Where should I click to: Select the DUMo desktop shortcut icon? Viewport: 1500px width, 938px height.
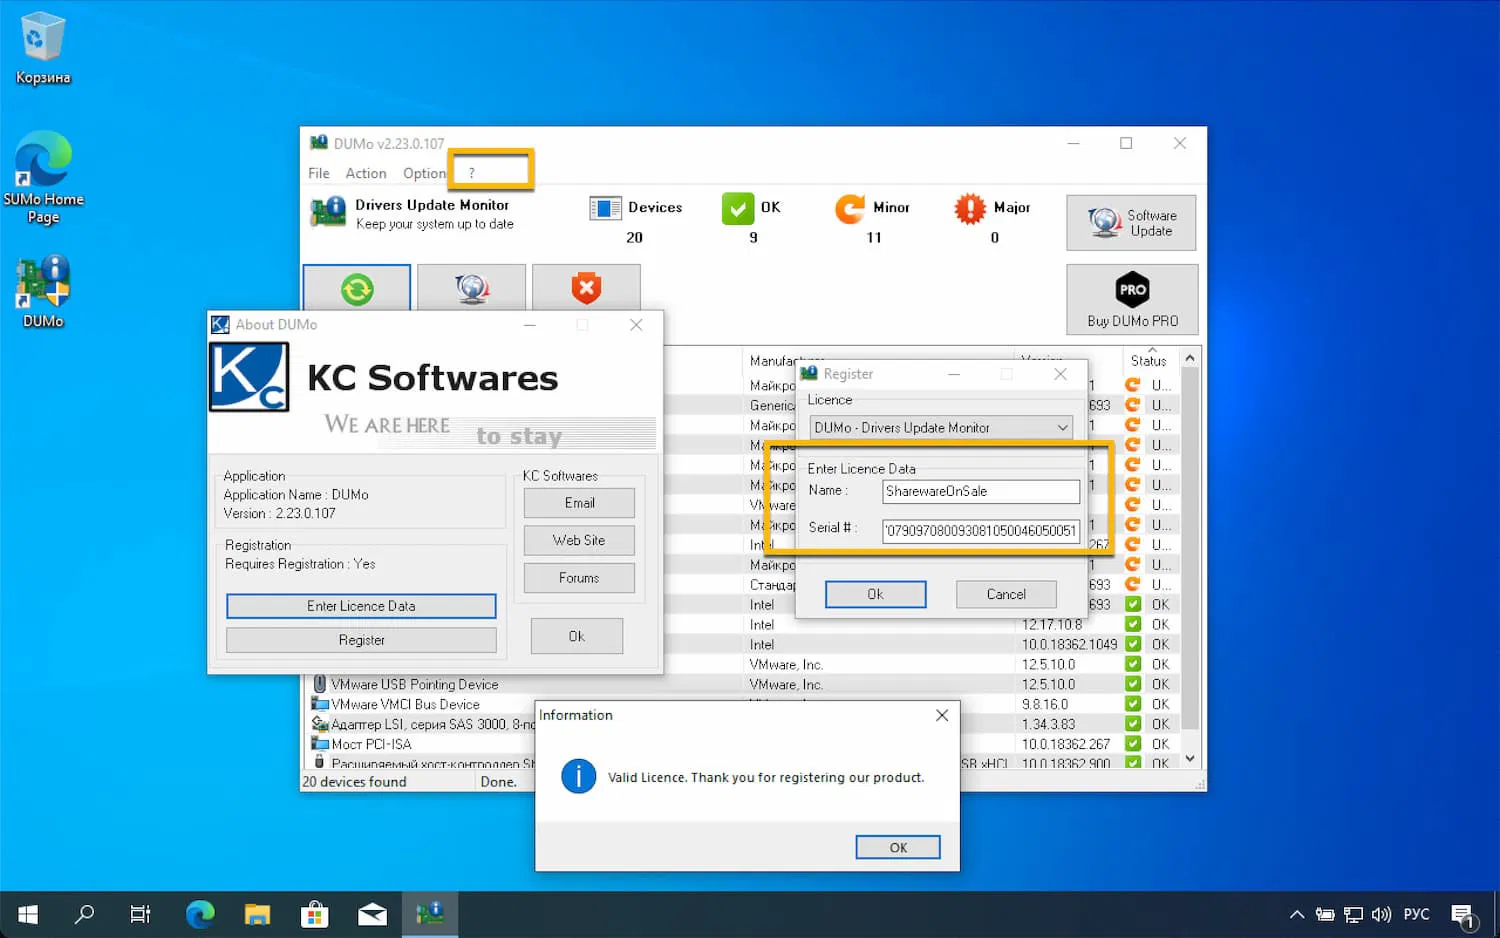(43, 292)
